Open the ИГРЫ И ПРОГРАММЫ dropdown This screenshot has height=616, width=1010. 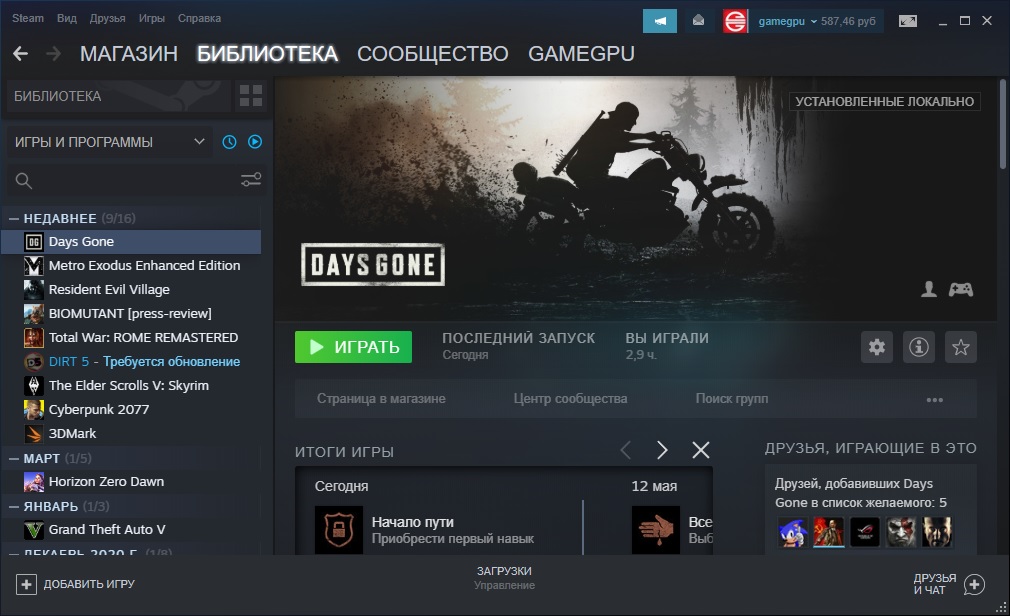point(110,142)
